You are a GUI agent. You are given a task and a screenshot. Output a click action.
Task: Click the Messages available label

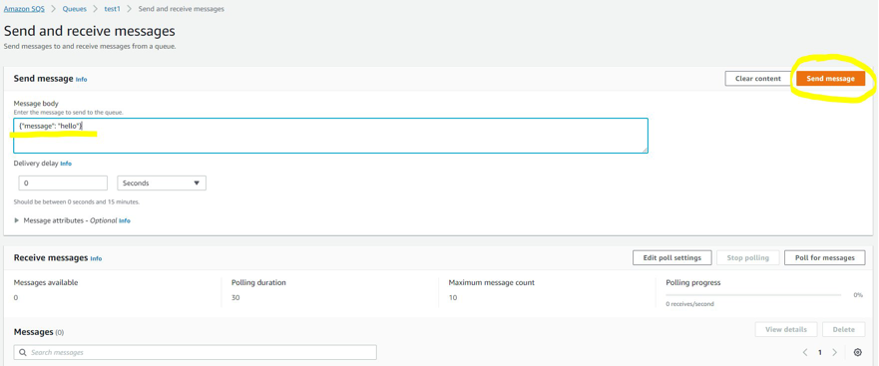click(x=46, y=282)
